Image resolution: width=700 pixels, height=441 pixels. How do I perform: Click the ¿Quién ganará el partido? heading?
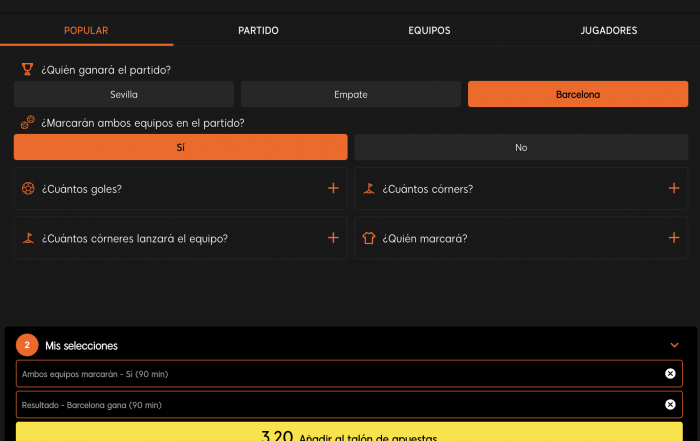coord(106,70)
